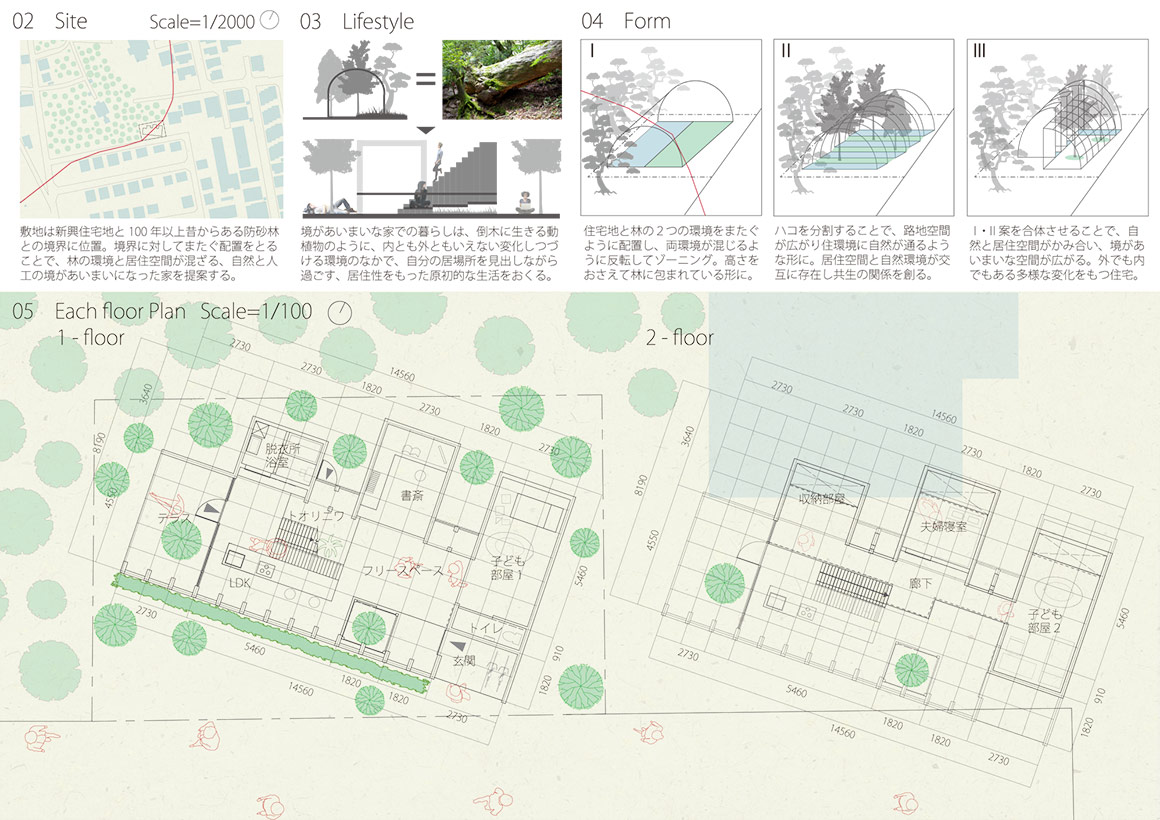Image resolution: width=1160 pixels, height=820 pixels.
Task: Click the north compass icon beside Scale=1/2000
Action: (x=271, y=20)
